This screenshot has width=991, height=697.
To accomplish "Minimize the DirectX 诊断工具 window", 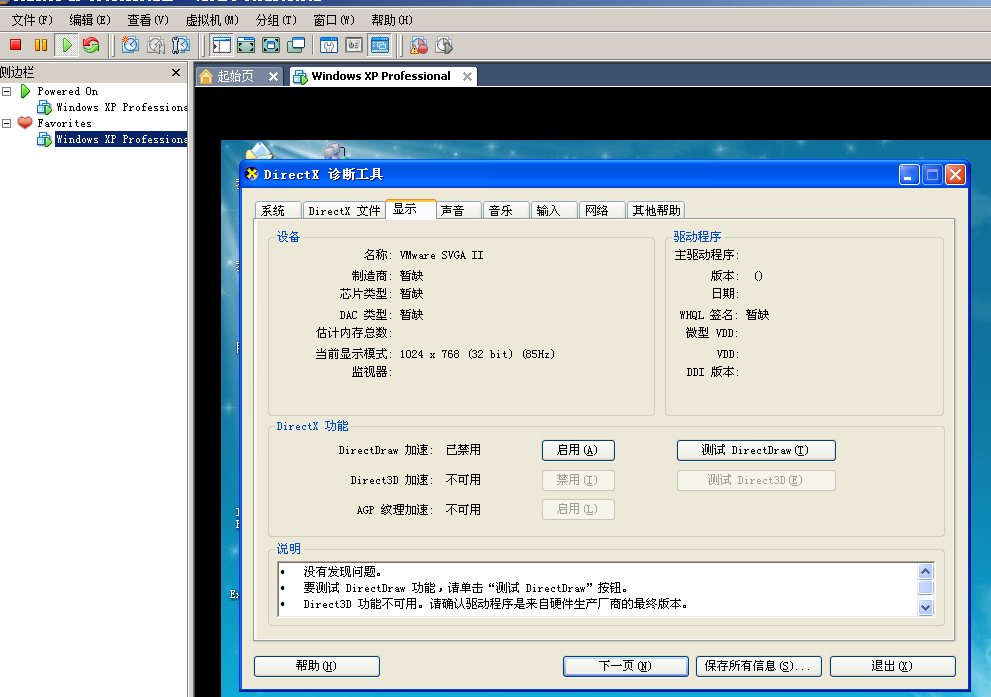I will pyautogui.click(x=909, y=174).
